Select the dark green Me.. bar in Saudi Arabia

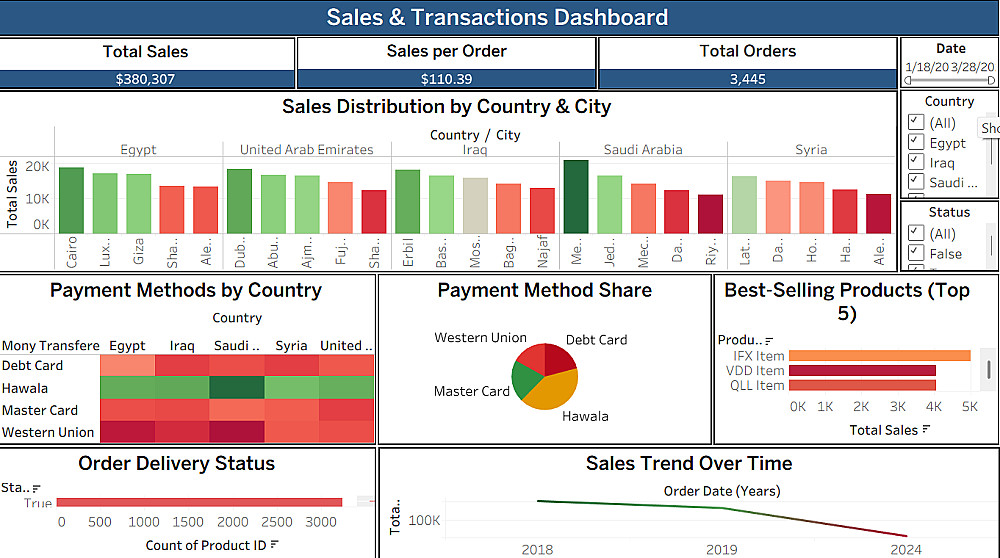pos(576,197)
